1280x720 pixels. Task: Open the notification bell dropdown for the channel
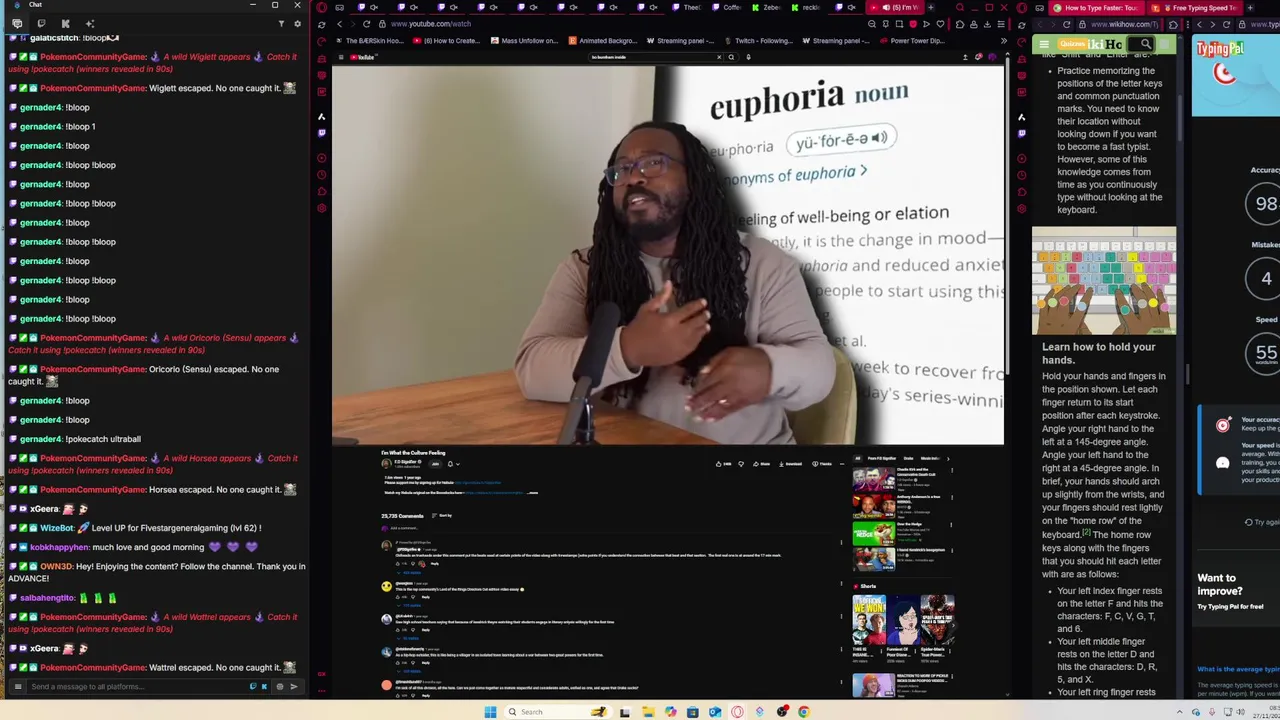[x=453, y=464]
